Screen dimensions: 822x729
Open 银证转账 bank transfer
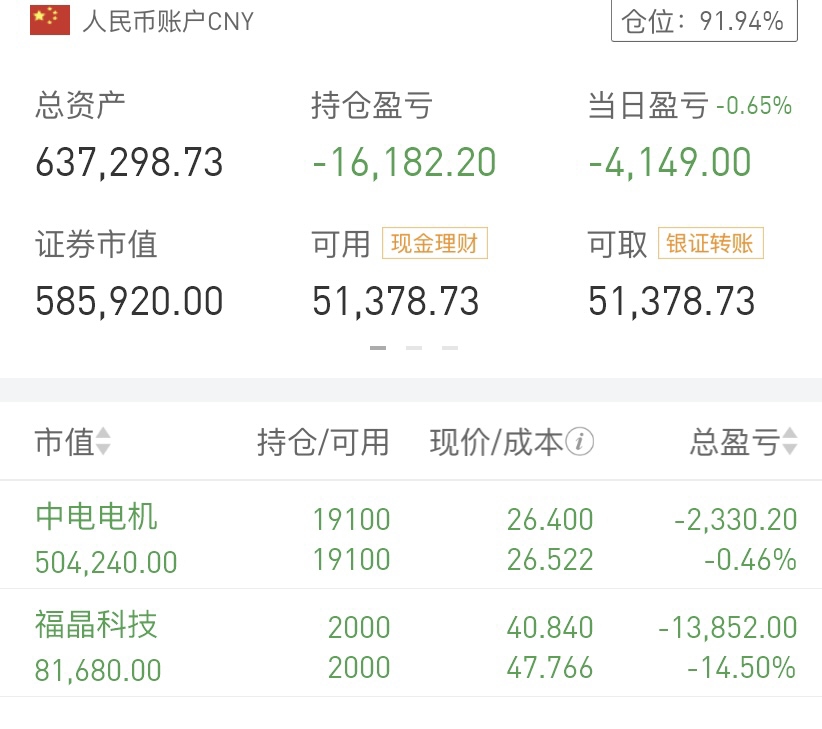pos(710,243)
